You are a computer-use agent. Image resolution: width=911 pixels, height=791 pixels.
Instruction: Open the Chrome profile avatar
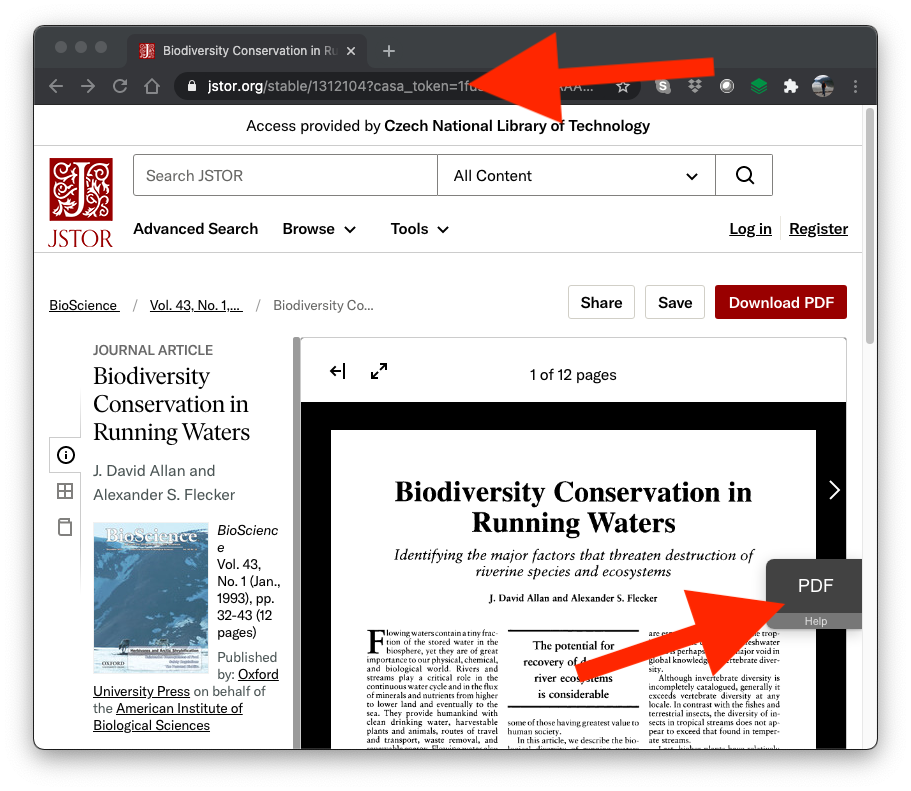823,87
